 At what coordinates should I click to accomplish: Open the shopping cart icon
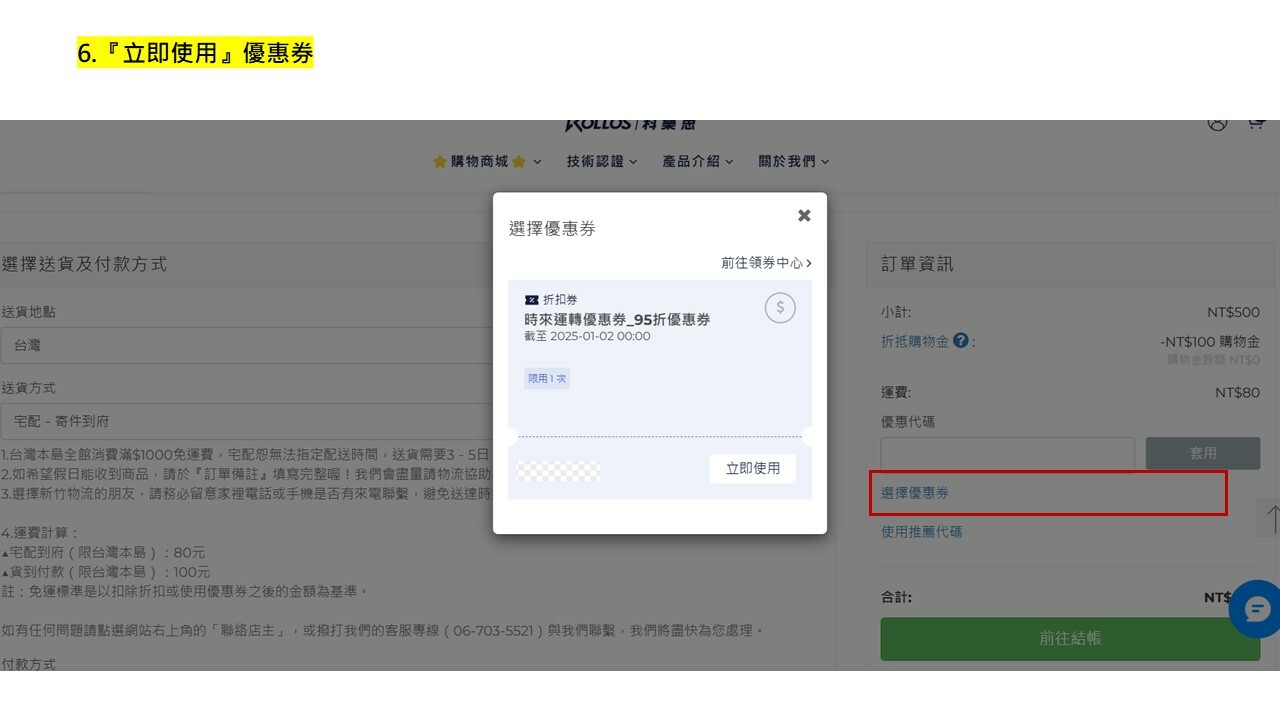[x=1256, y=123]
